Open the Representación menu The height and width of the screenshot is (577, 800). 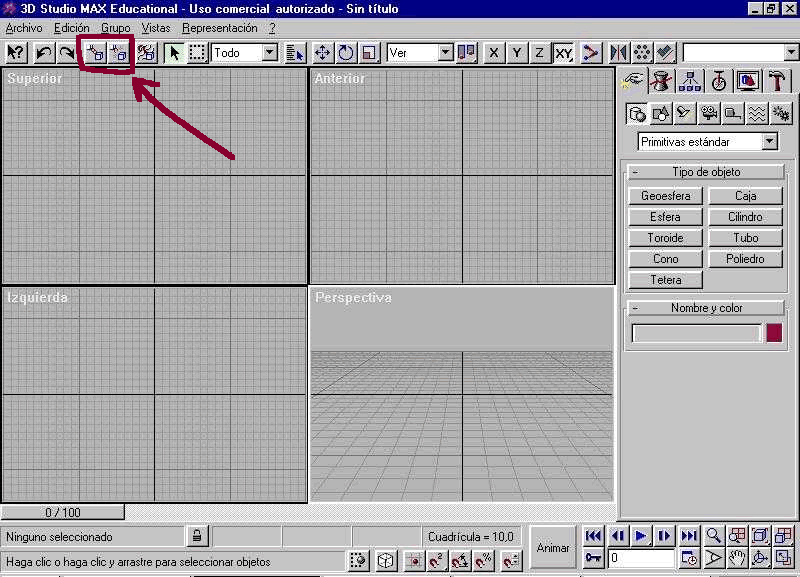pyautogui.click(x=220, y=28)
